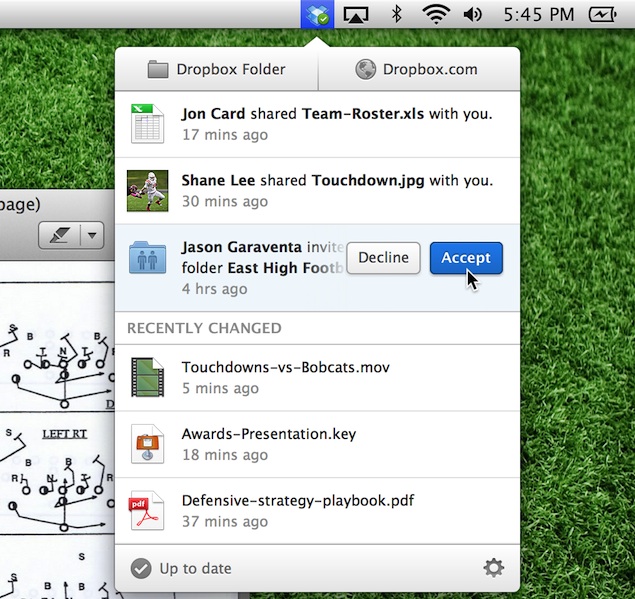The height and width of the screenshot is (599, 635).
Task: Click the Awards-Presentation.key Keynote icon
Action: 147,444
